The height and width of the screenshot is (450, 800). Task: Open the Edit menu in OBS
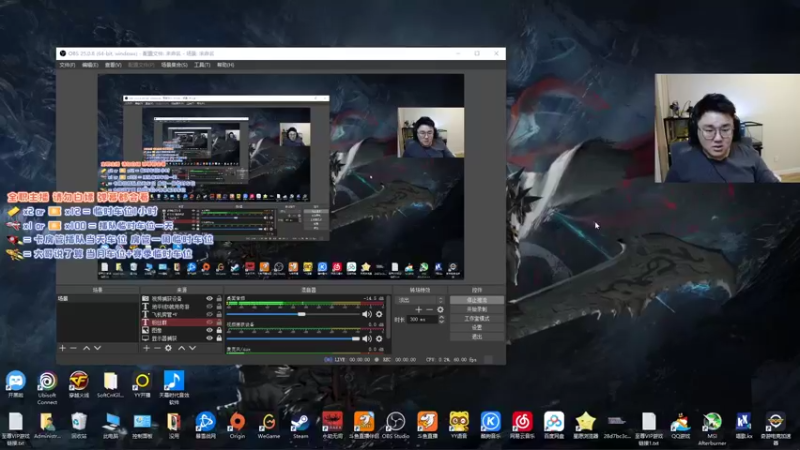point(90,65)
